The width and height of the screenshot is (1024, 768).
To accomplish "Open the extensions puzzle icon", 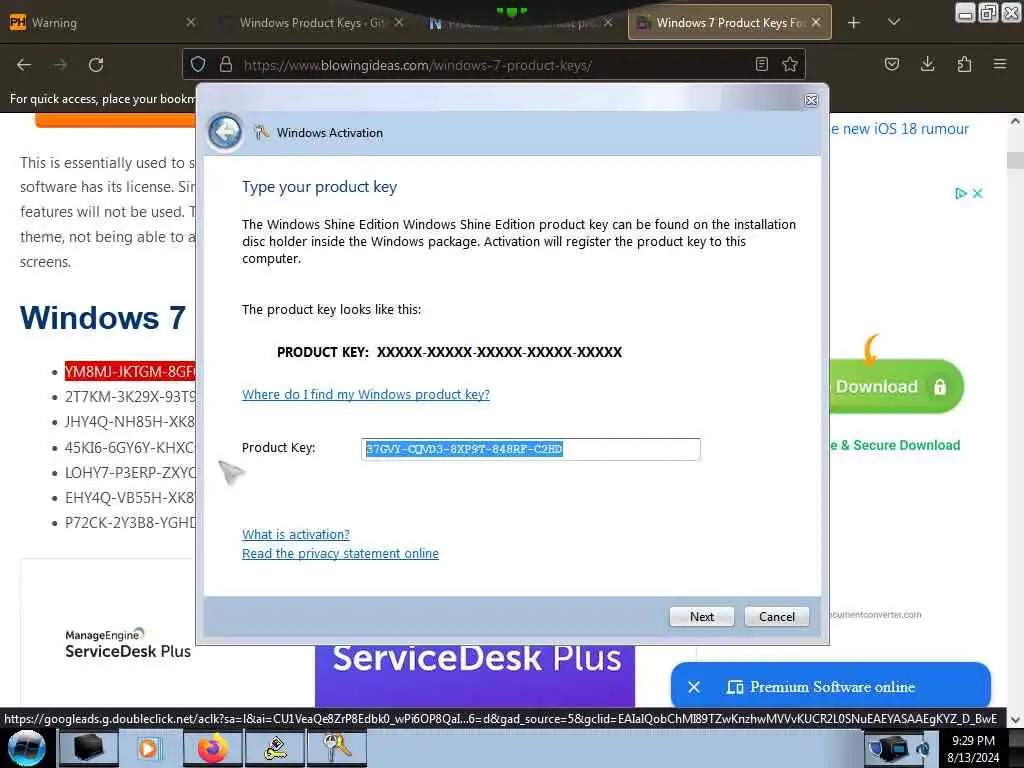I will 964,64.
